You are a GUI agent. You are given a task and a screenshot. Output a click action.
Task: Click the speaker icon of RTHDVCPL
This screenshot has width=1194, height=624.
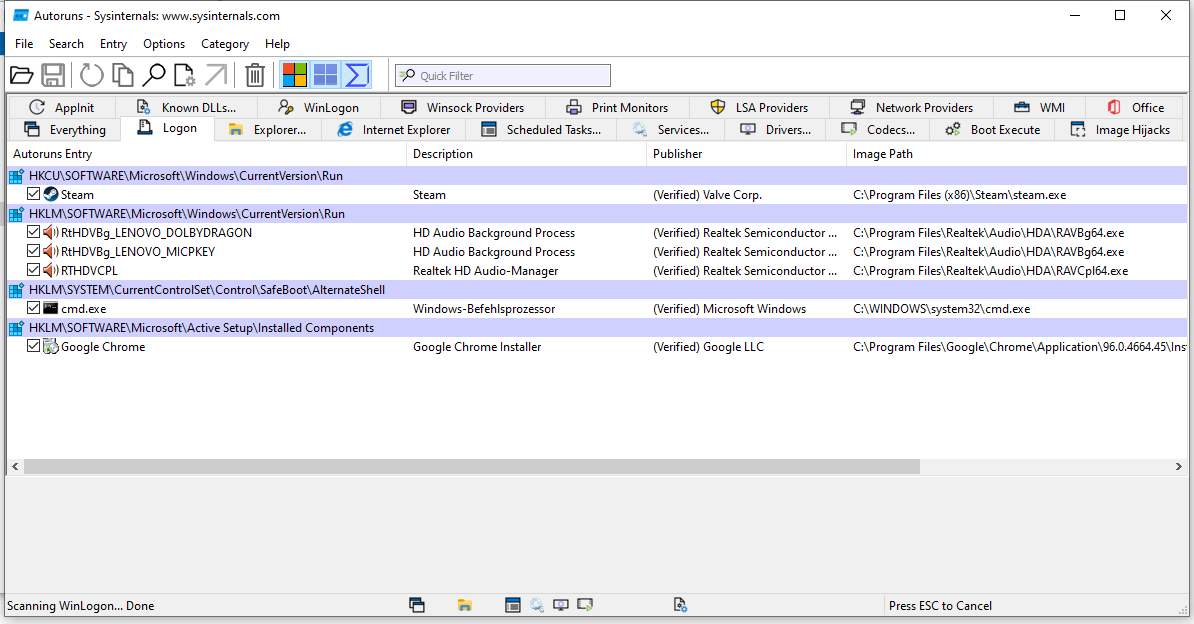tap(51, 270)
